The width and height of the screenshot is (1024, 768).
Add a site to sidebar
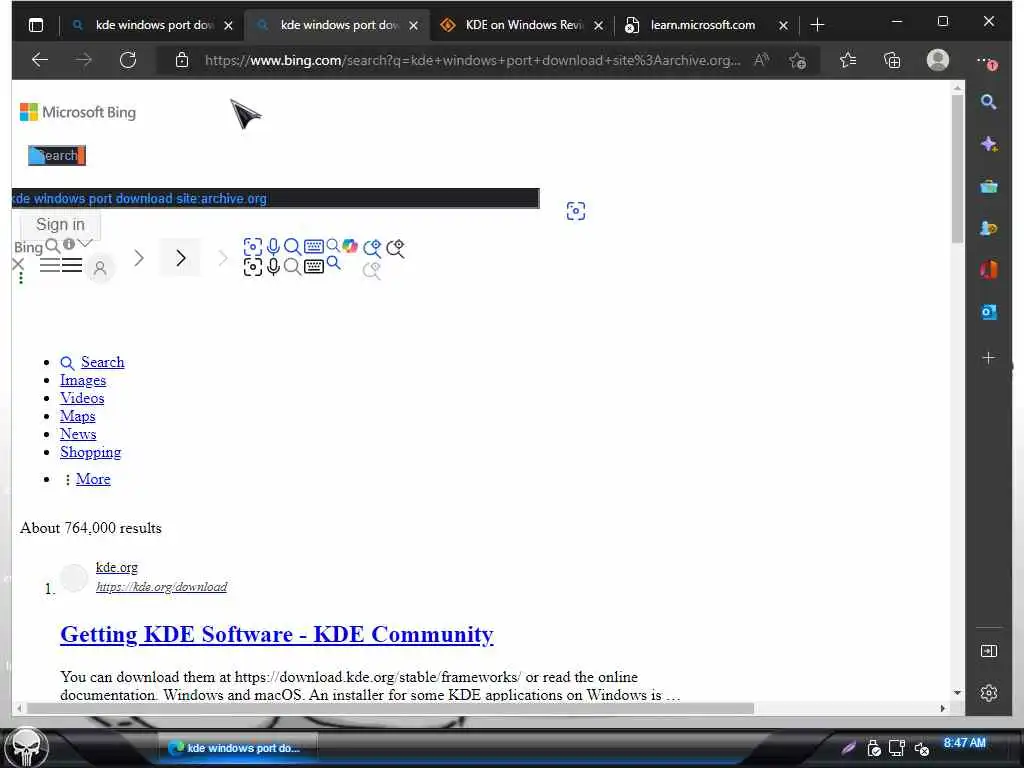point(989,358)
